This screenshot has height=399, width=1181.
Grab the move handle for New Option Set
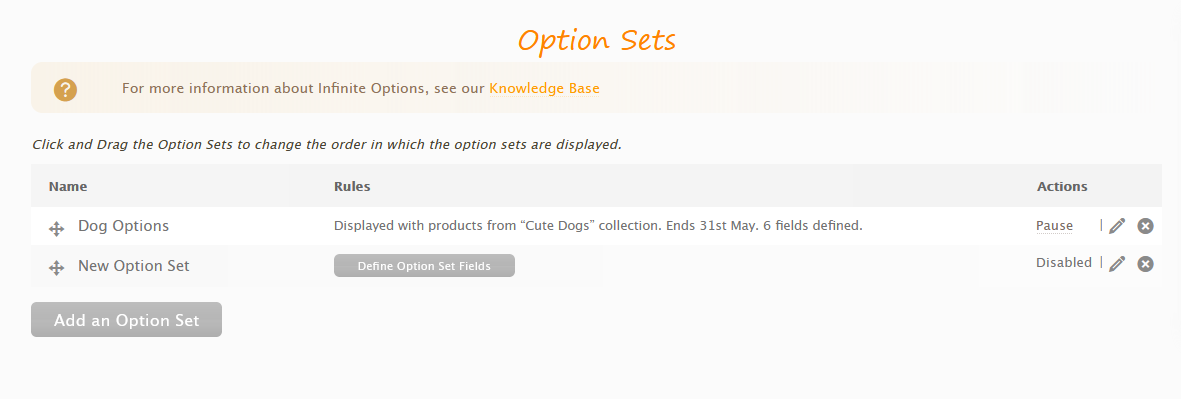[x=56, y=267]
